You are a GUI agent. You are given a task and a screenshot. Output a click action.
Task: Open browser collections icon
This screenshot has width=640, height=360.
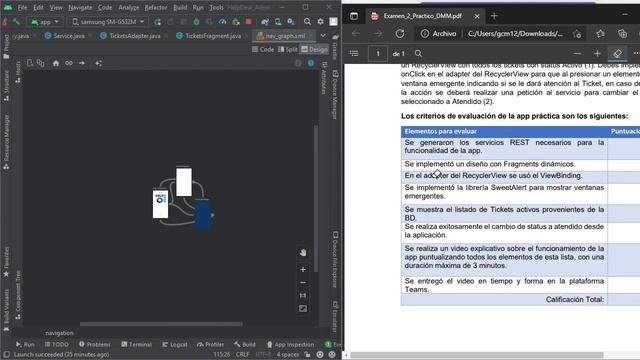[x=622, y=34]
